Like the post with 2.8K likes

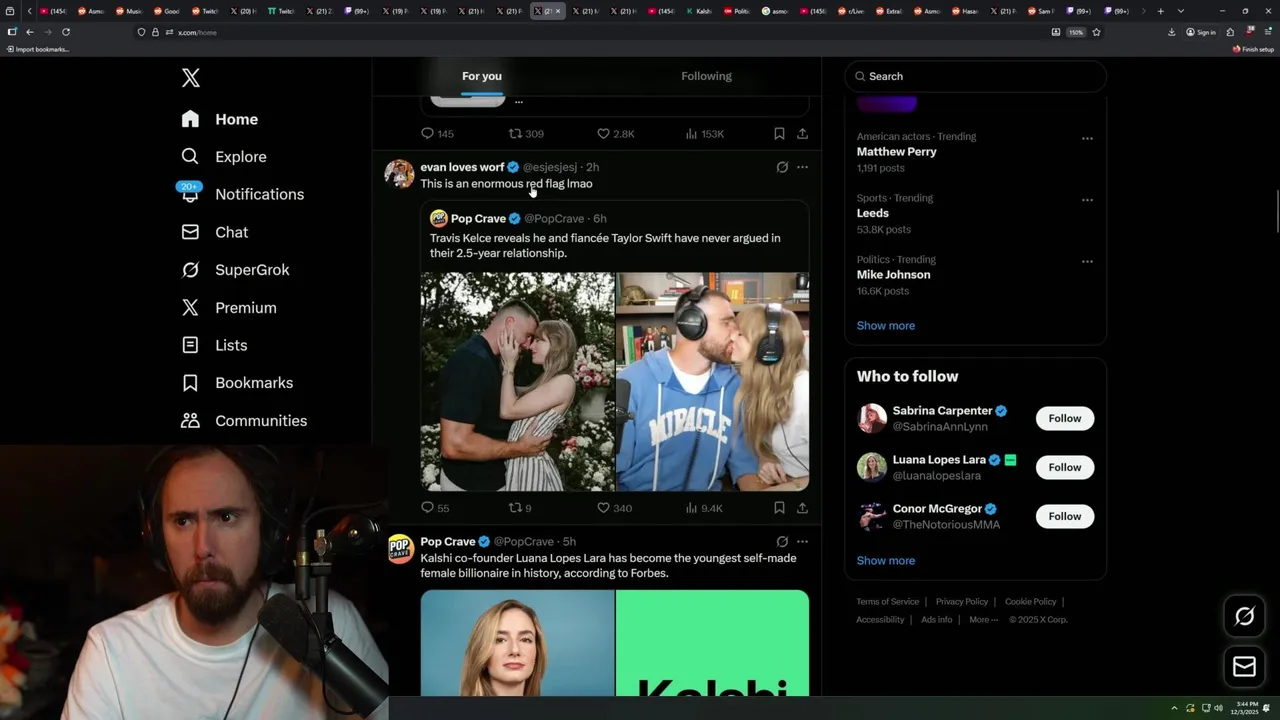click(615, 133)
